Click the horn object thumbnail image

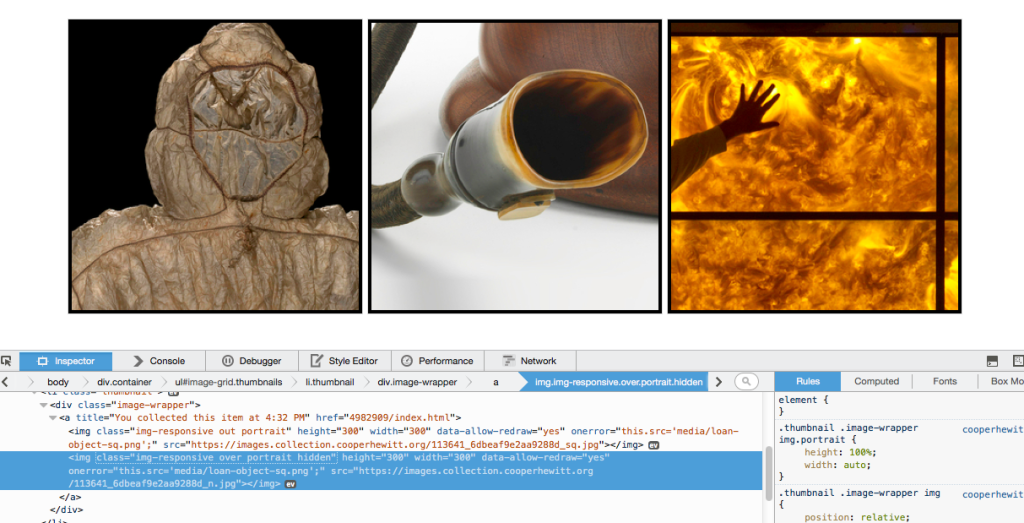click(515, 166)
